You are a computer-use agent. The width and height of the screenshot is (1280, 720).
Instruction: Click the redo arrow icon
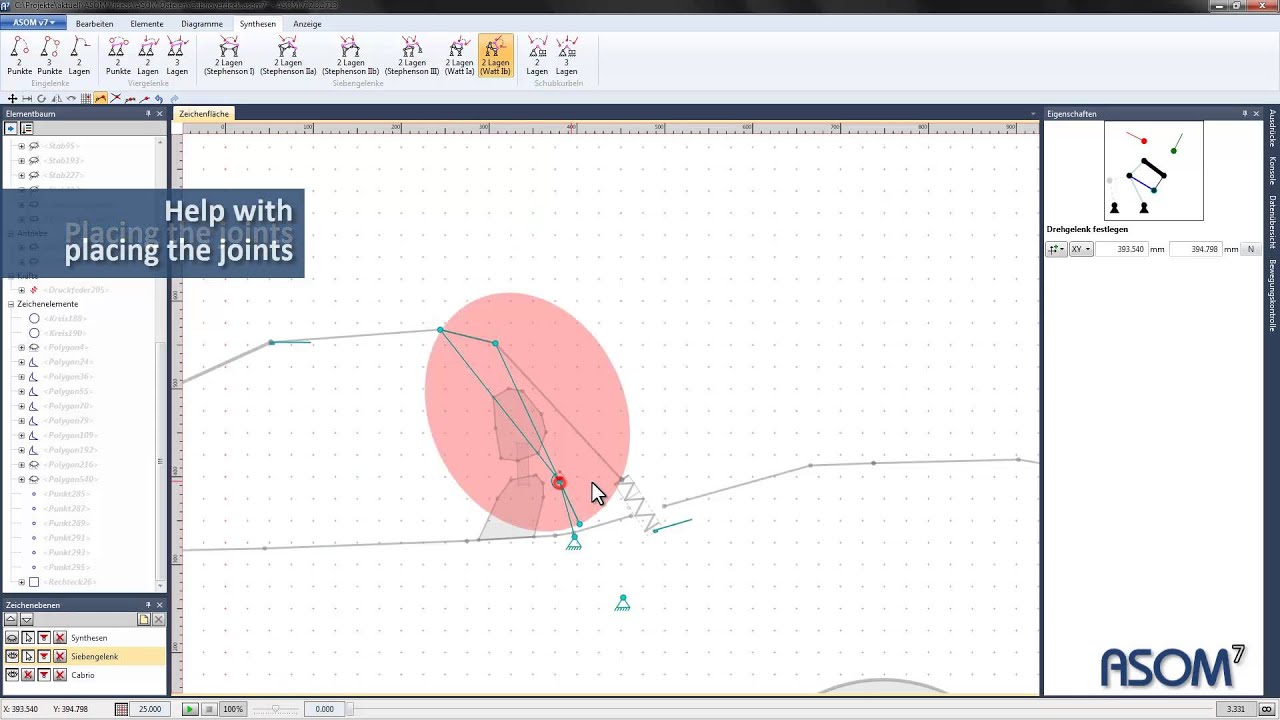coord(174,98)
